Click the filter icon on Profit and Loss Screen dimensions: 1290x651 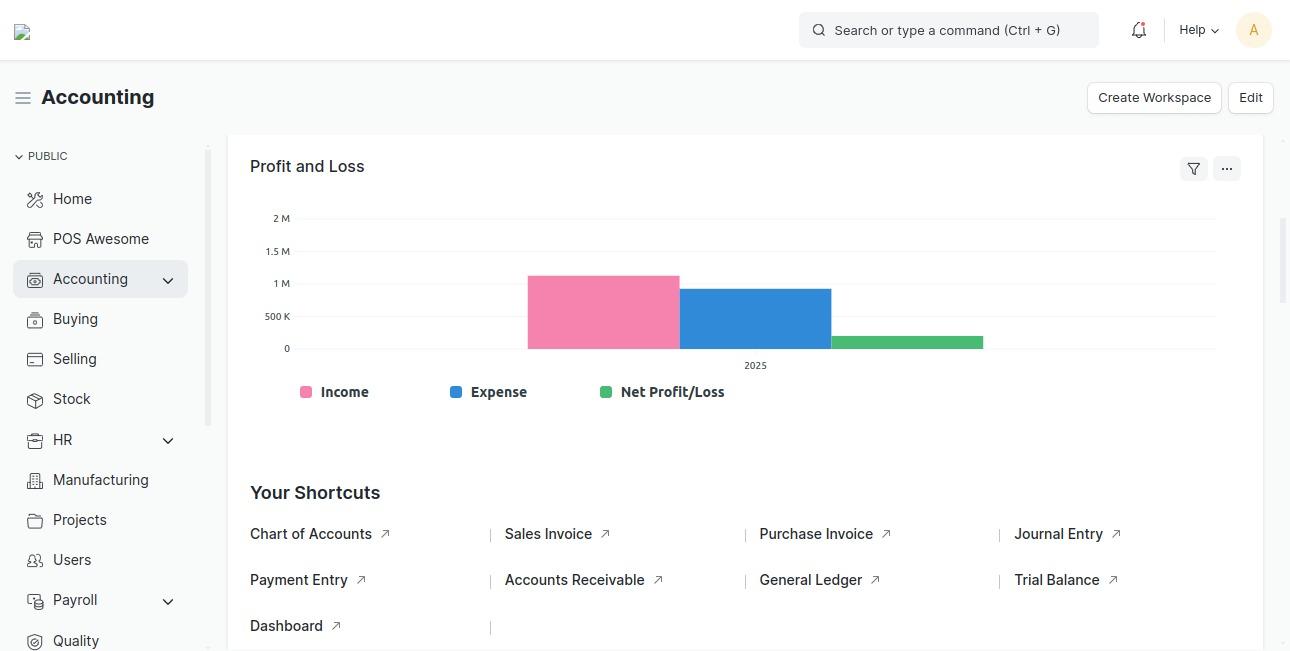pyautogui.click(x=1193, y=168)
